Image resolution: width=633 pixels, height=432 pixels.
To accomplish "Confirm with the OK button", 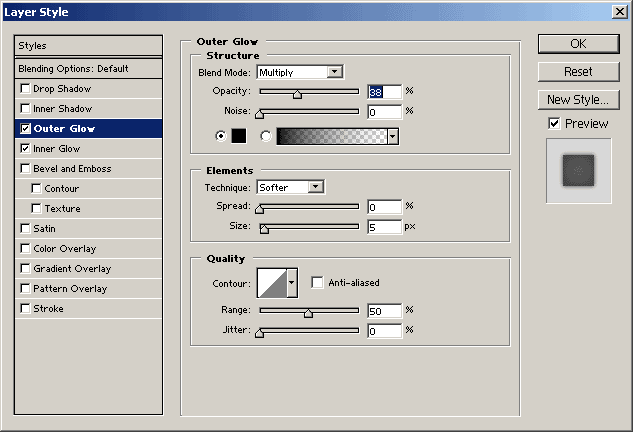I will click(x=579, y=44).
